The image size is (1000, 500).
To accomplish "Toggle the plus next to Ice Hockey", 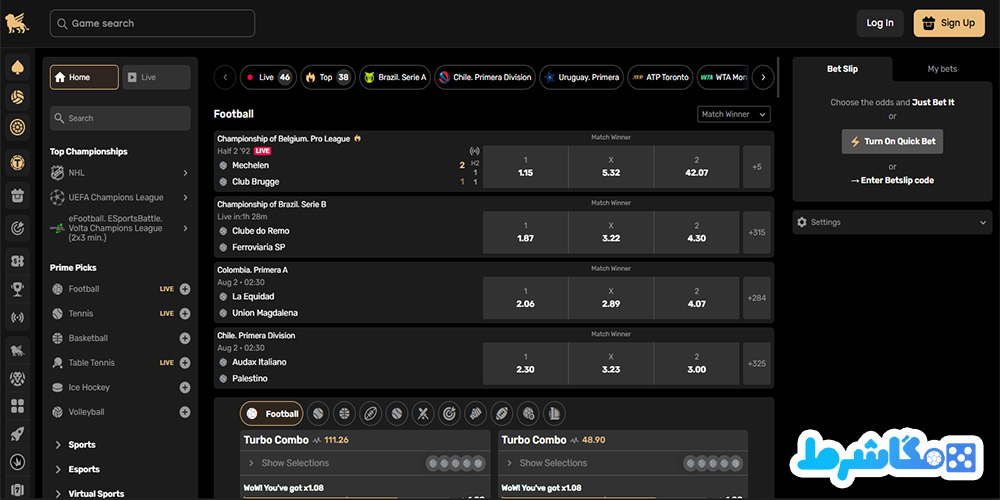I will [x=185, y=387].
